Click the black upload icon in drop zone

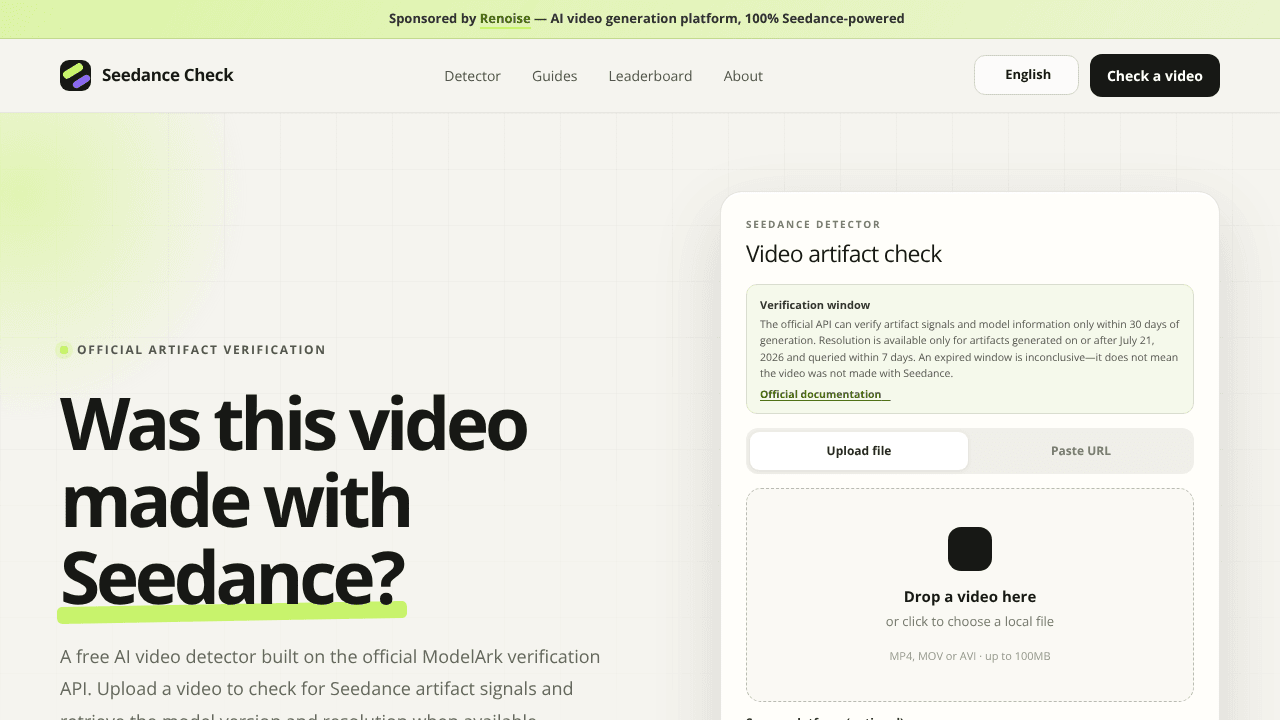tap(970, 549)
